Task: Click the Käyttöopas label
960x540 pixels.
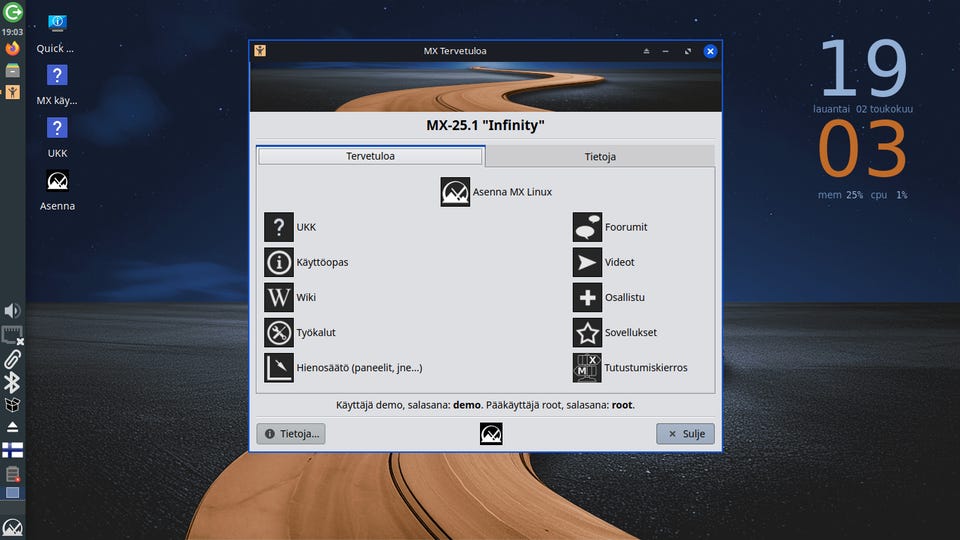Action: 322,262
